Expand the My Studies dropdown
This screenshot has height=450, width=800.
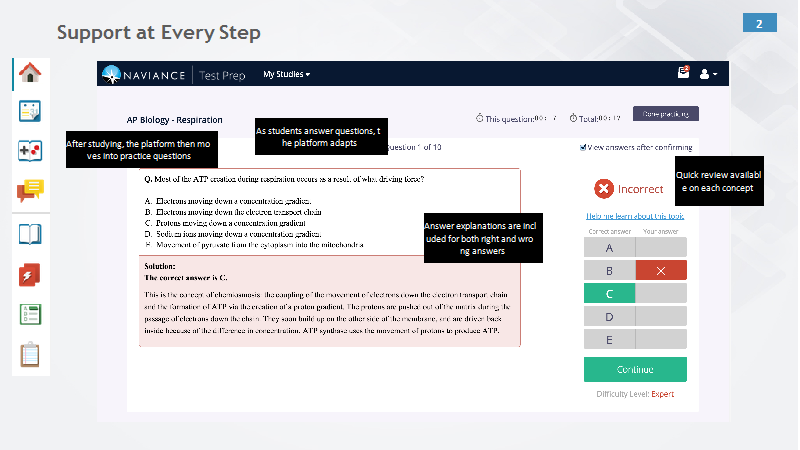(287, 74)
